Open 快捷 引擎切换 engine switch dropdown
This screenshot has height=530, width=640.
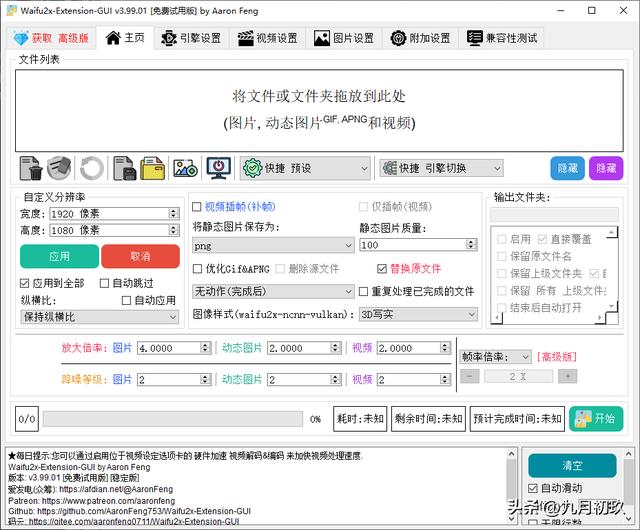click(441, 168)
